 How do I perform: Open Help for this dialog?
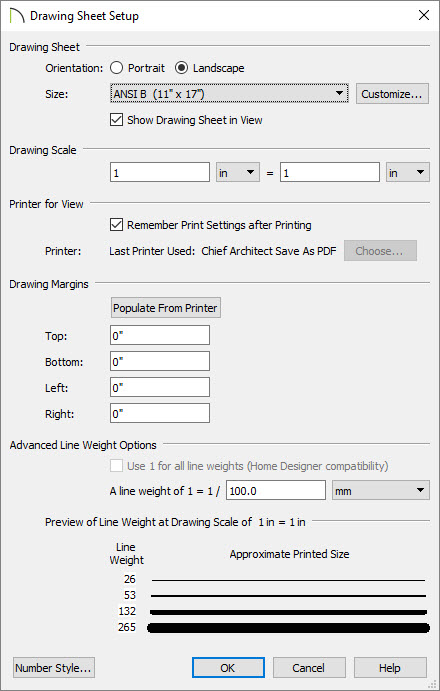[390, 668]
